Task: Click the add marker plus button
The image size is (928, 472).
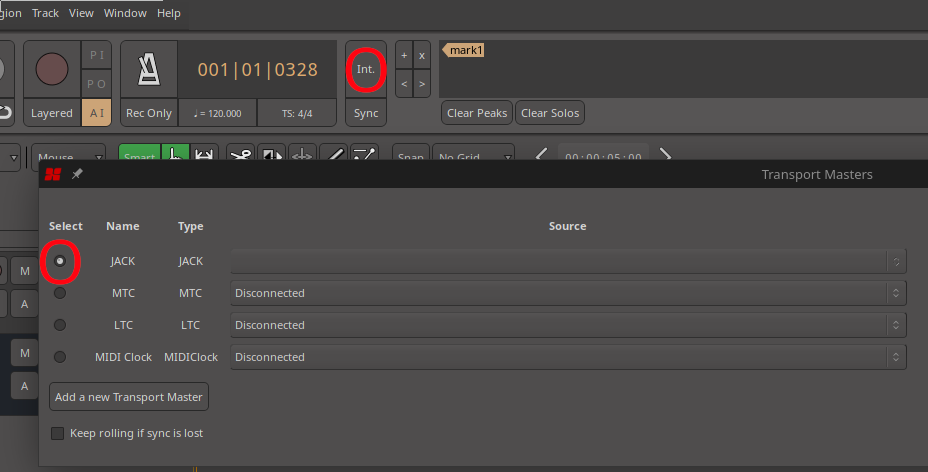Action: click(x=404, y=56)
